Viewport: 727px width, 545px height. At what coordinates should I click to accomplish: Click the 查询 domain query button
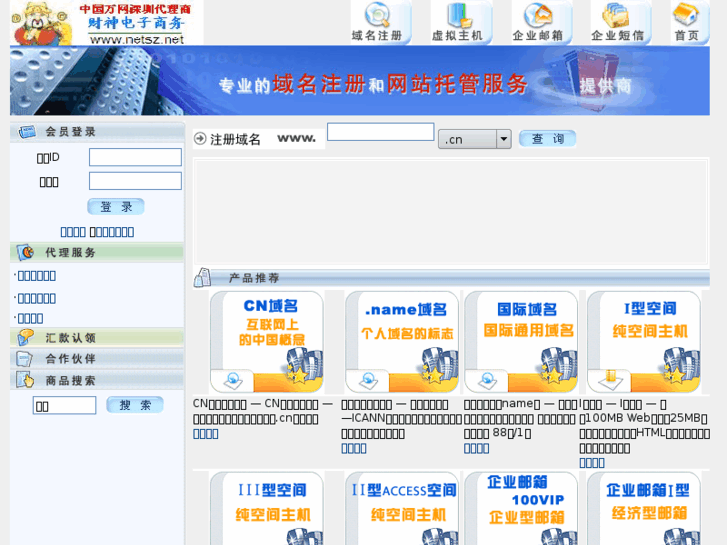click(x=548, y=139)
